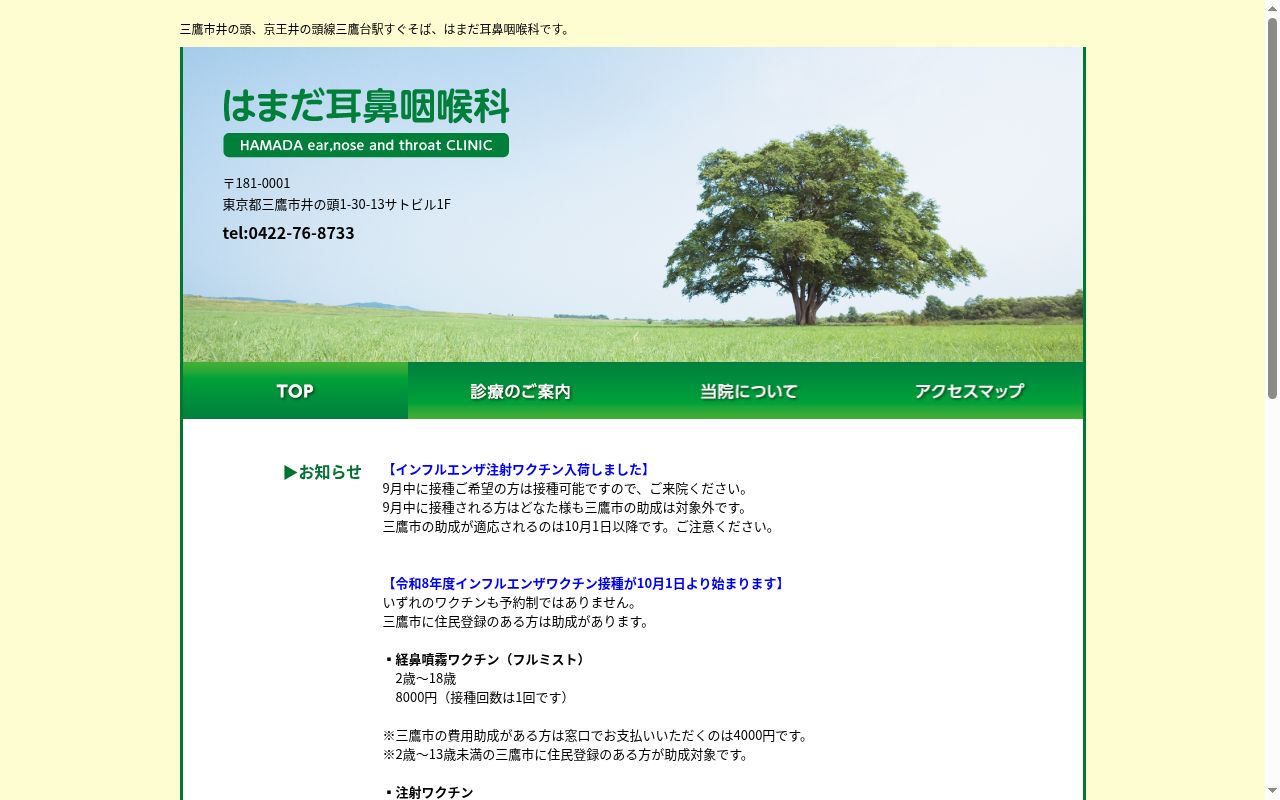Screen dimensions: 1280x800
Task: Click the vertical page scrollbar thumb
Action: [x=1272, y=209]
